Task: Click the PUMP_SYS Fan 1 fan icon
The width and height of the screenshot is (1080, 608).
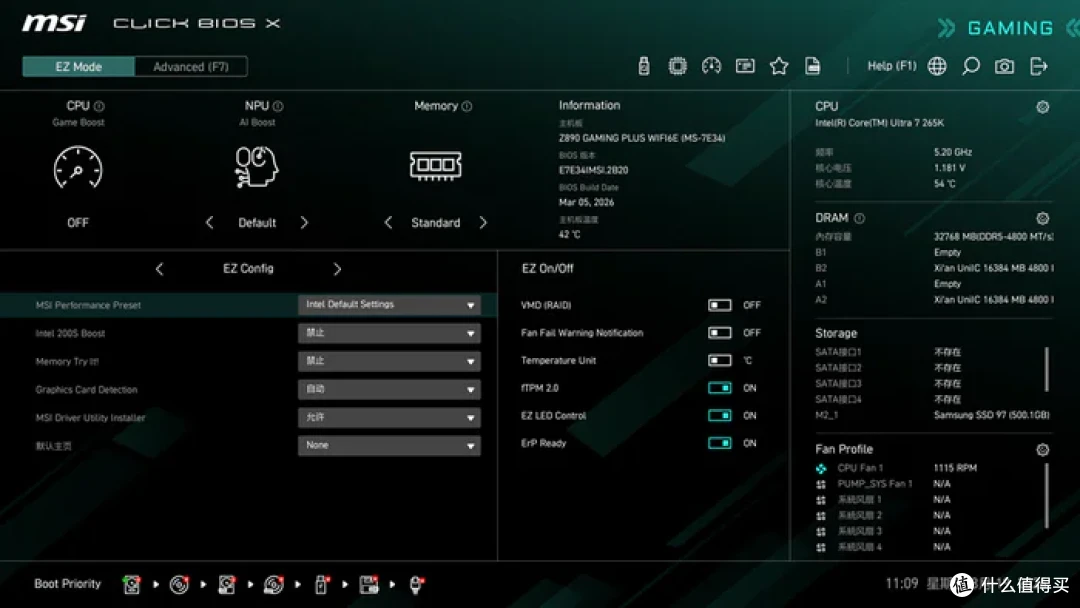Action: coord(821,484)
